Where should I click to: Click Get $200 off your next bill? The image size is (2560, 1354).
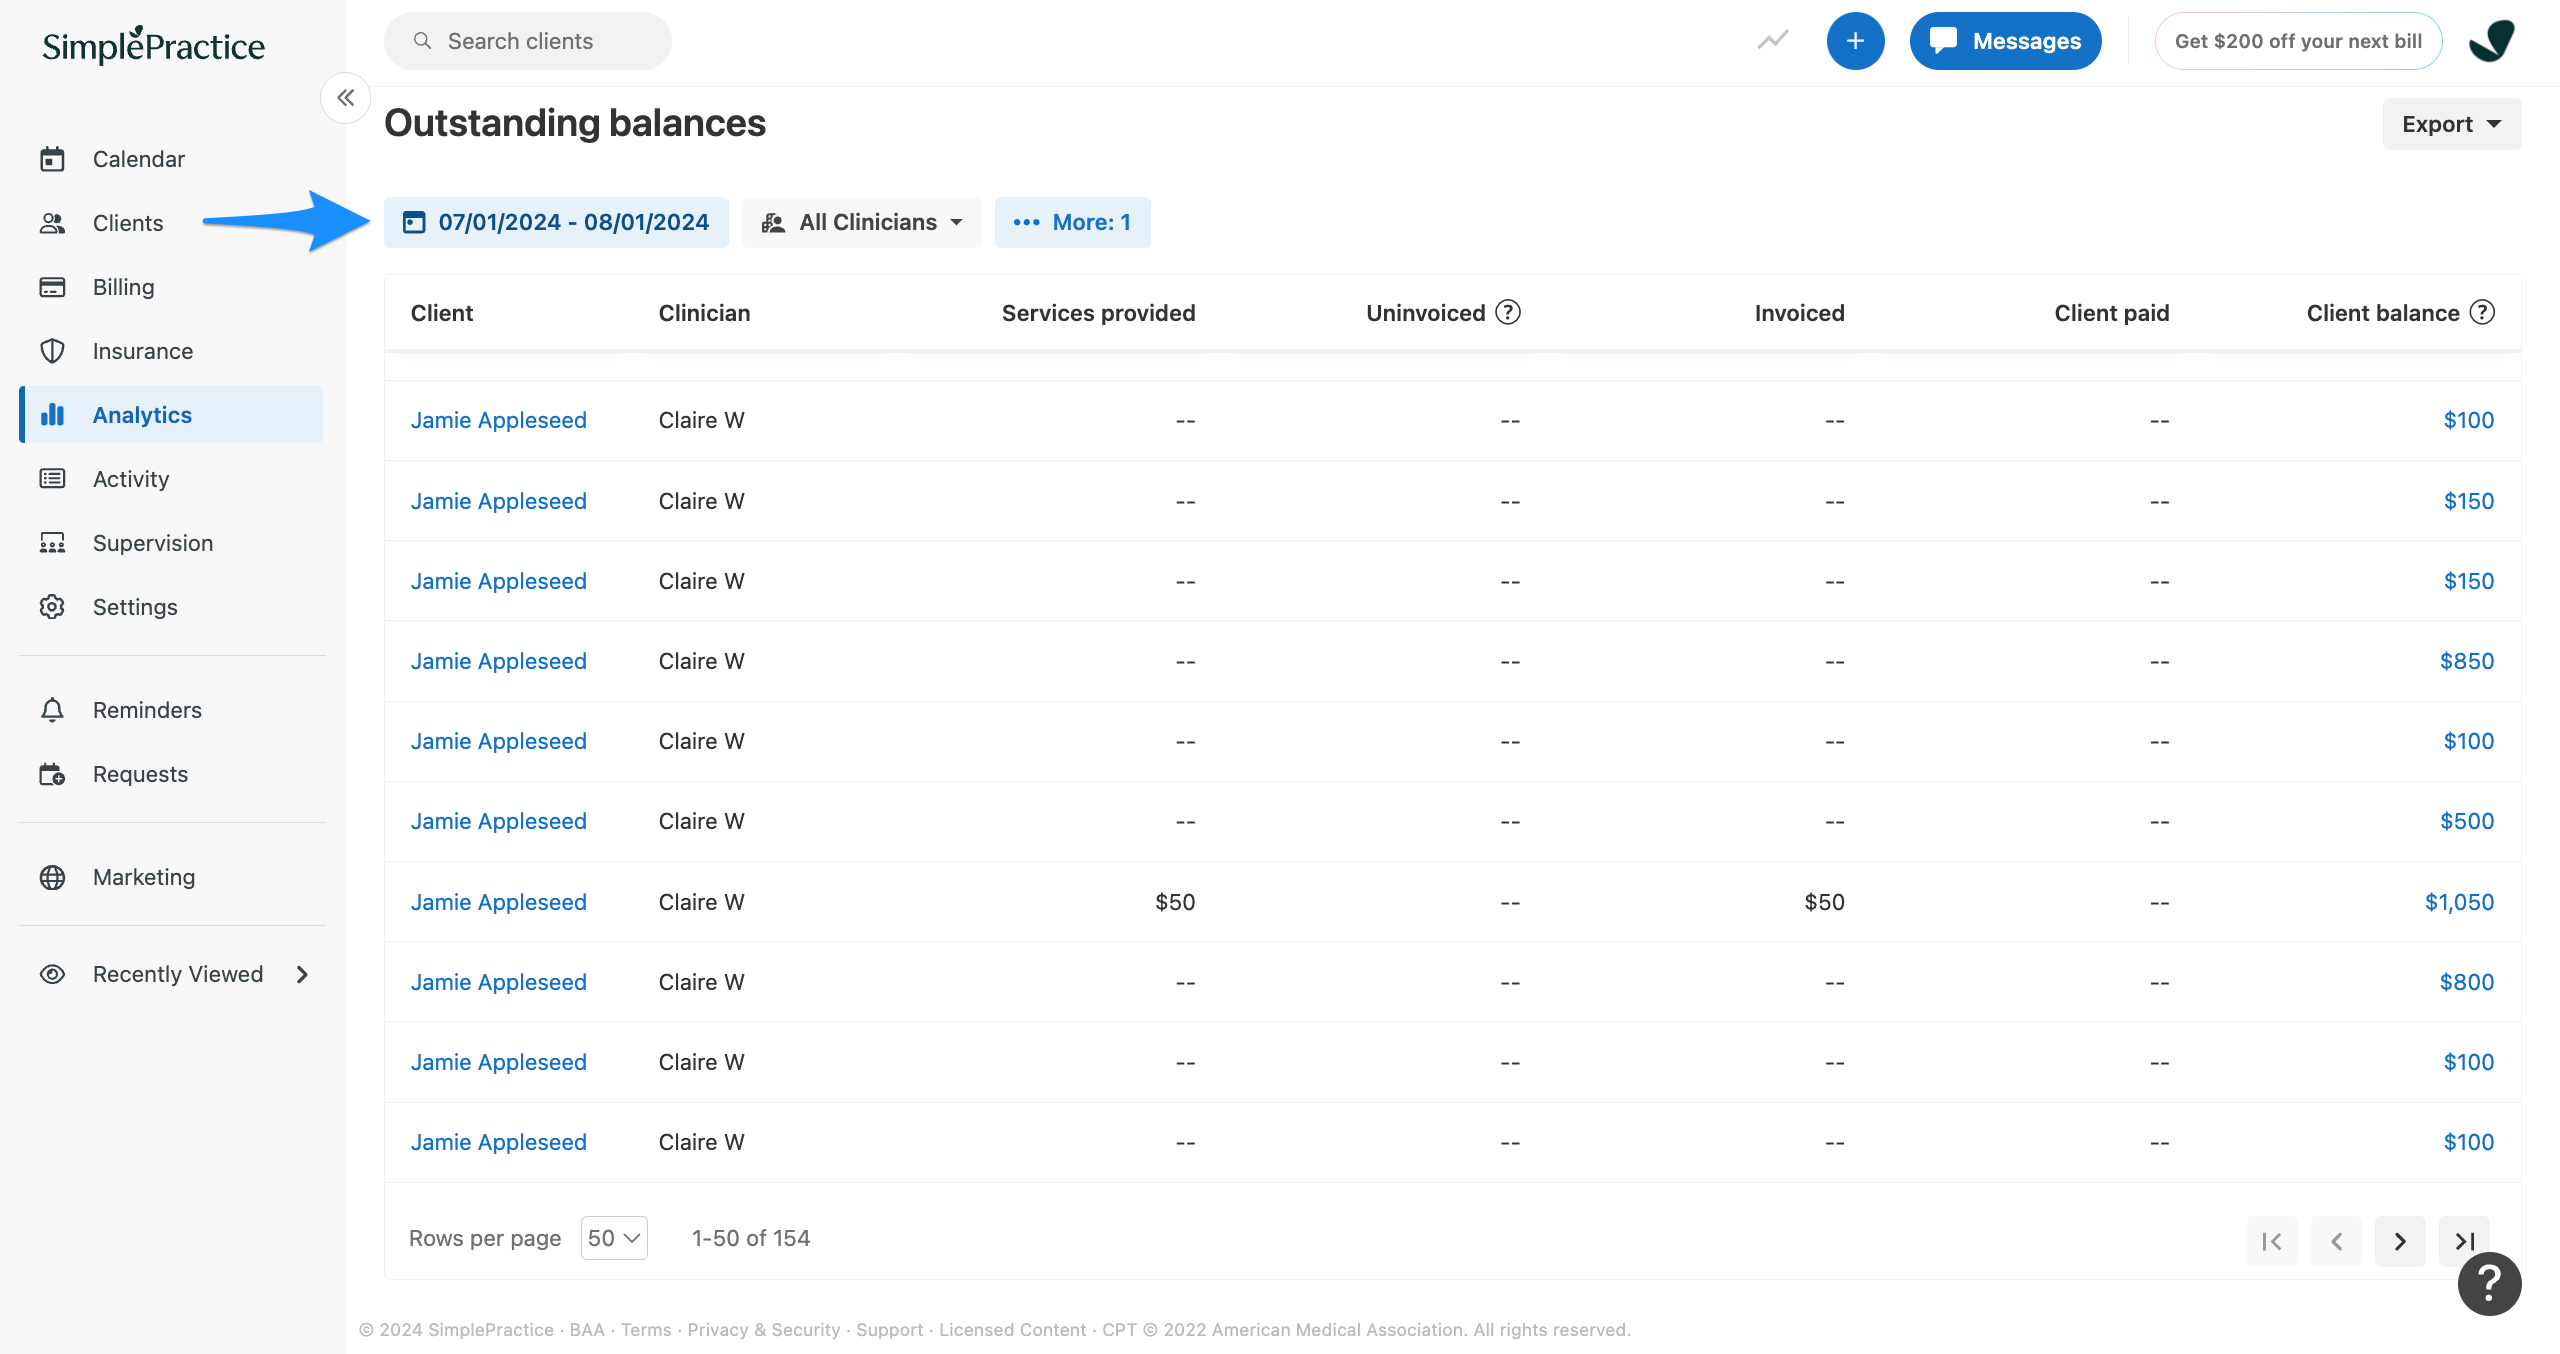tap(2298, 41)
